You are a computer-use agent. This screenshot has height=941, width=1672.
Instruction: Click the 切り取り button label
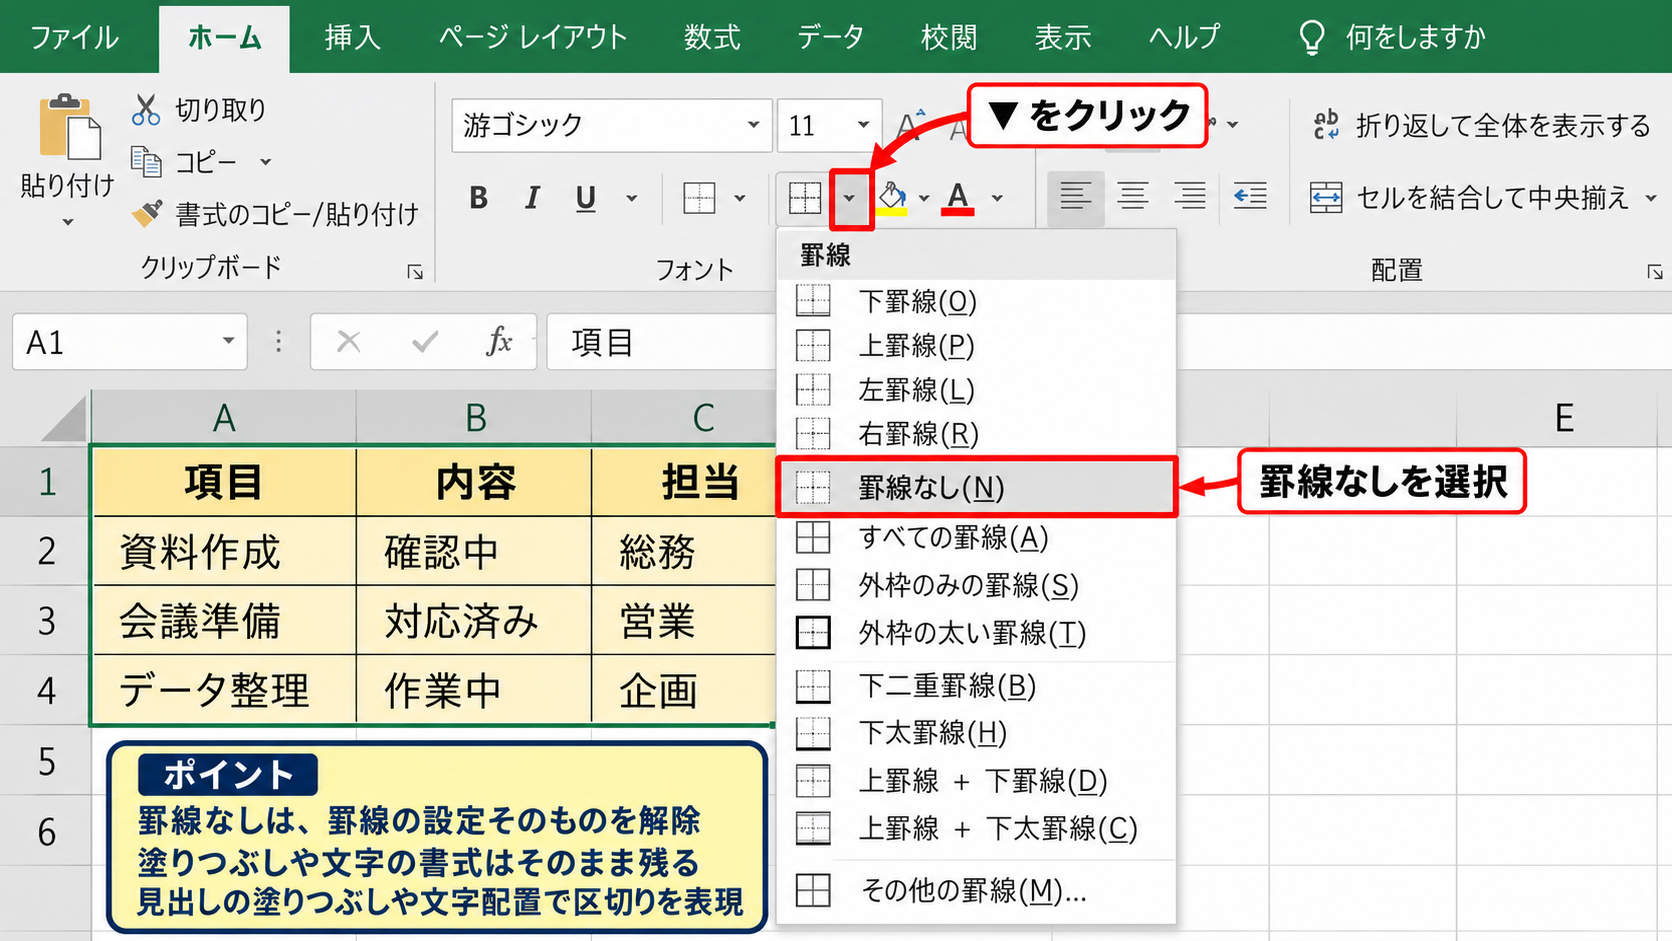tap(221, 110)
